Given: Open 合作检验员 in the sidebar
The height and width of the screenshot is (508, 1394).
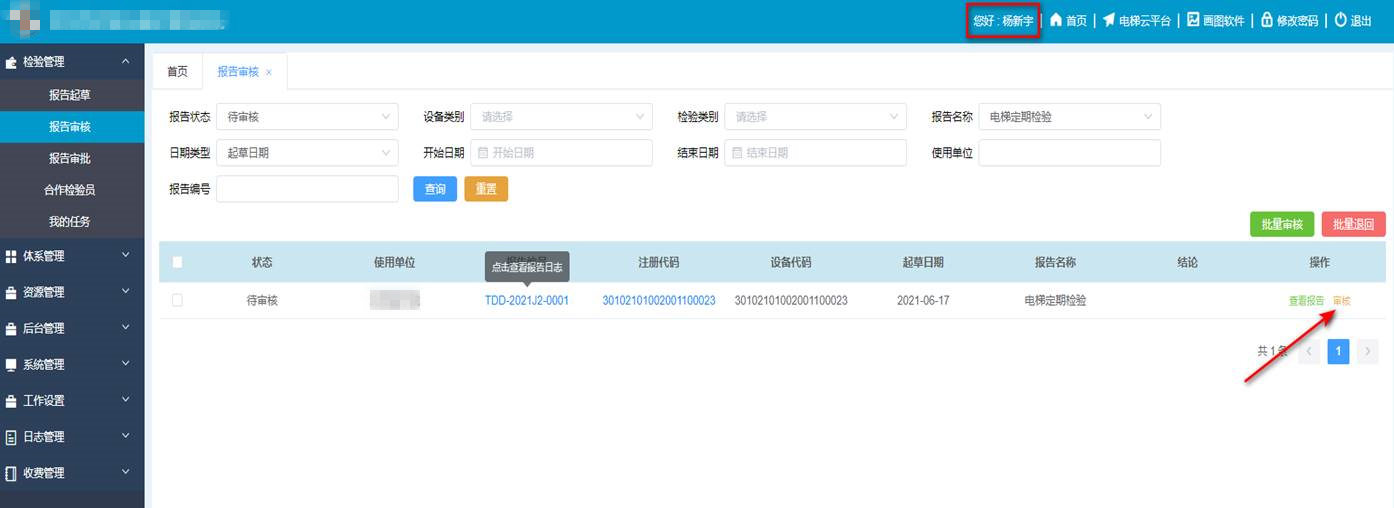Looking at the screenshot, I should [x=72, y=190].
